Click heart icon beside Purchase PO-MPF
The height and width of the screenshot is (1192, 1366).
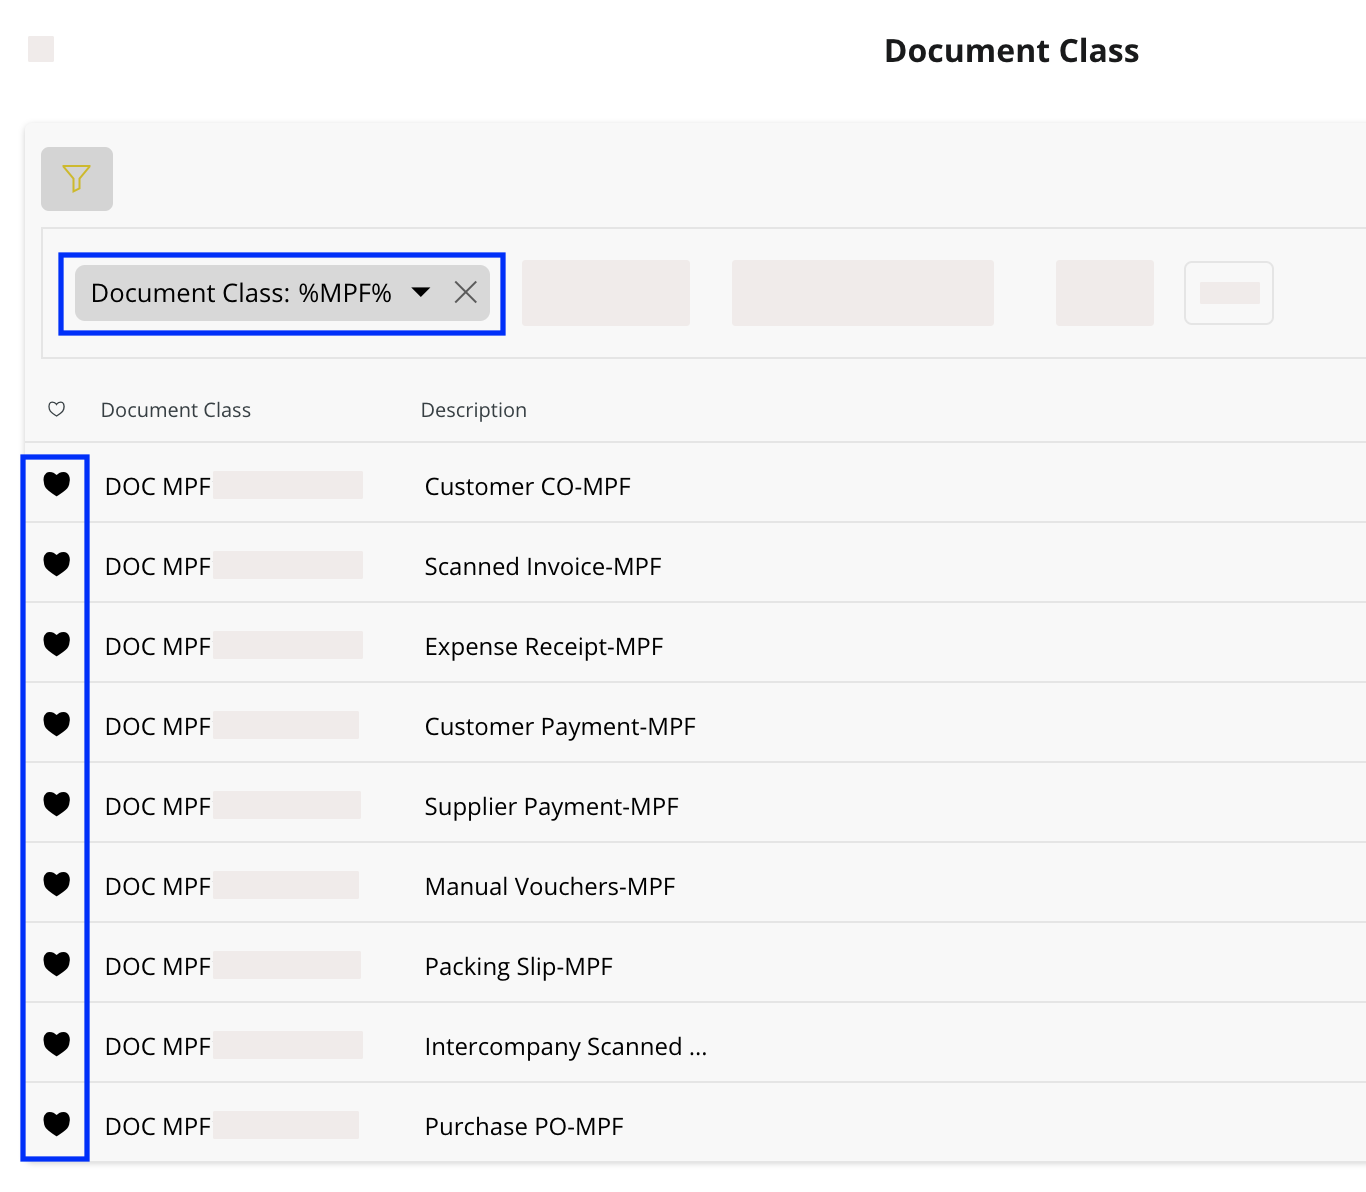[x=57, y=1125]
